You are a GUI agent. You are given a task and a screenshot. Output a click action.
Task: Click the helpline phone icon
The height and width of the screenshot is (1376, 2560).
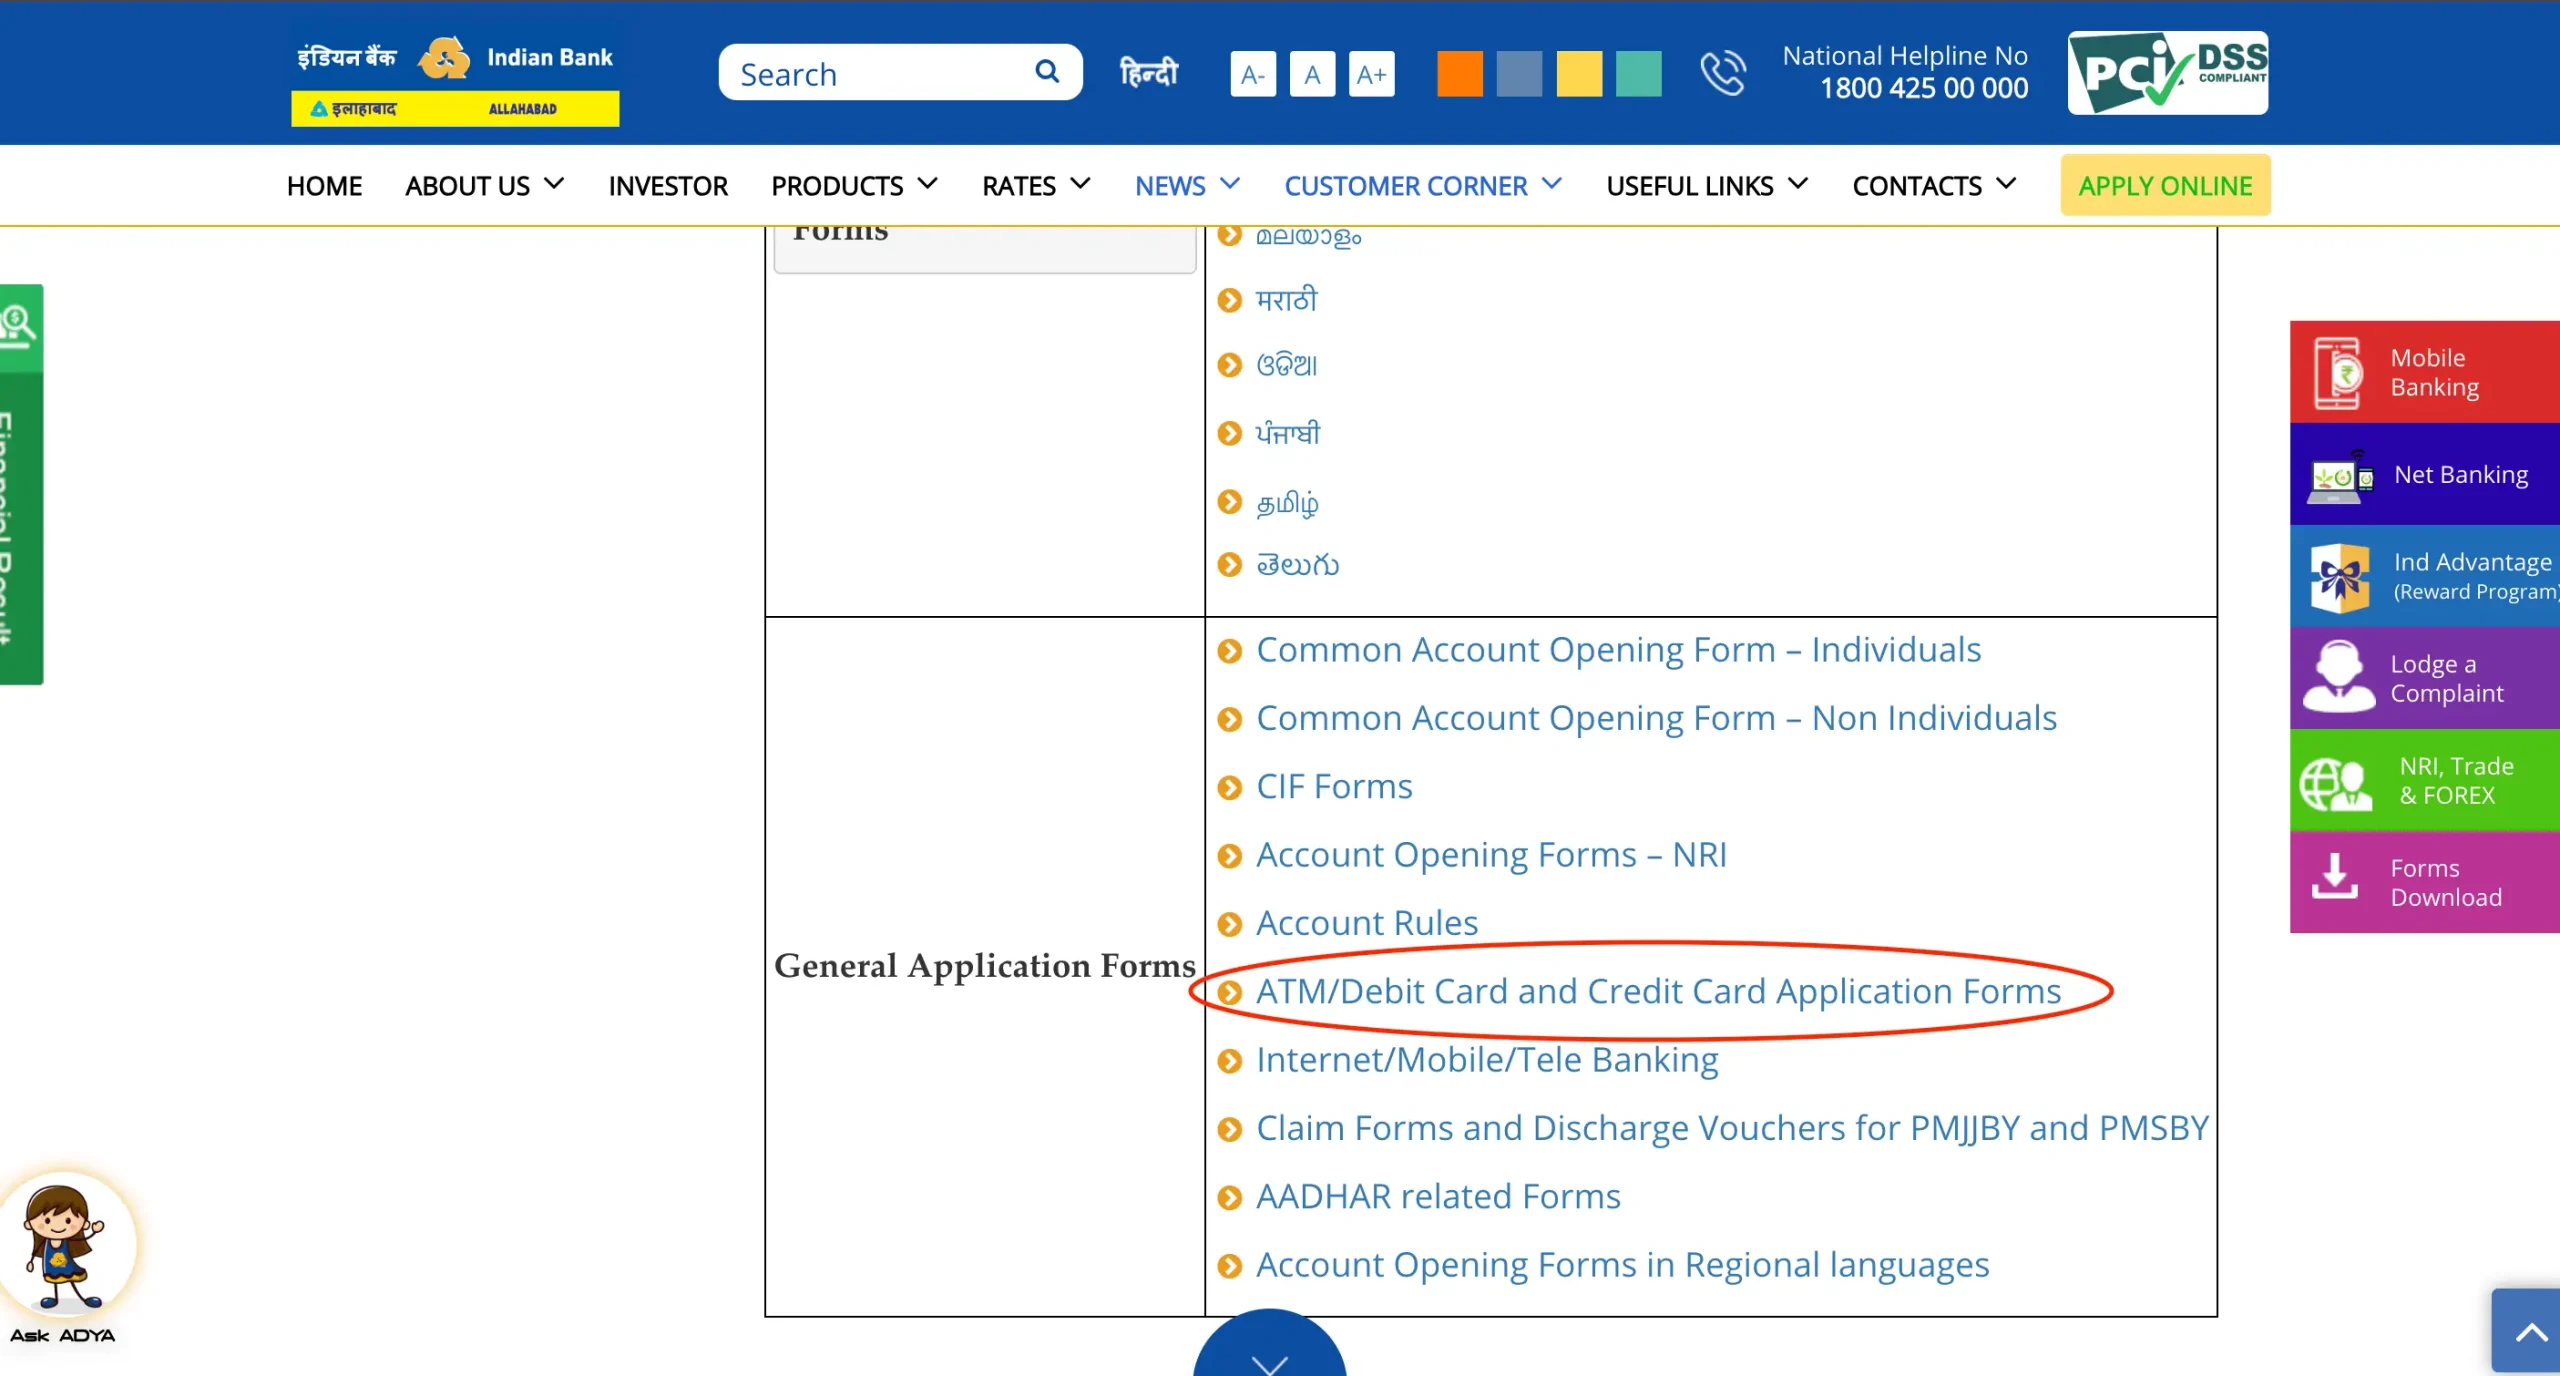[1725, 72]
